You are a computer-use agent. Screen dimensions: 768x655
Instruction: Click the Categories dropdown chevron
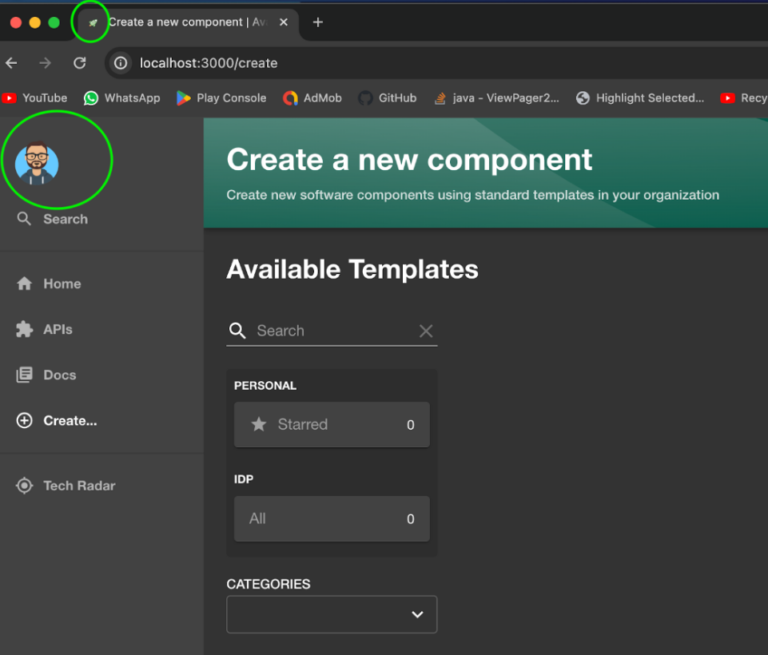click(x=417, y=614)
